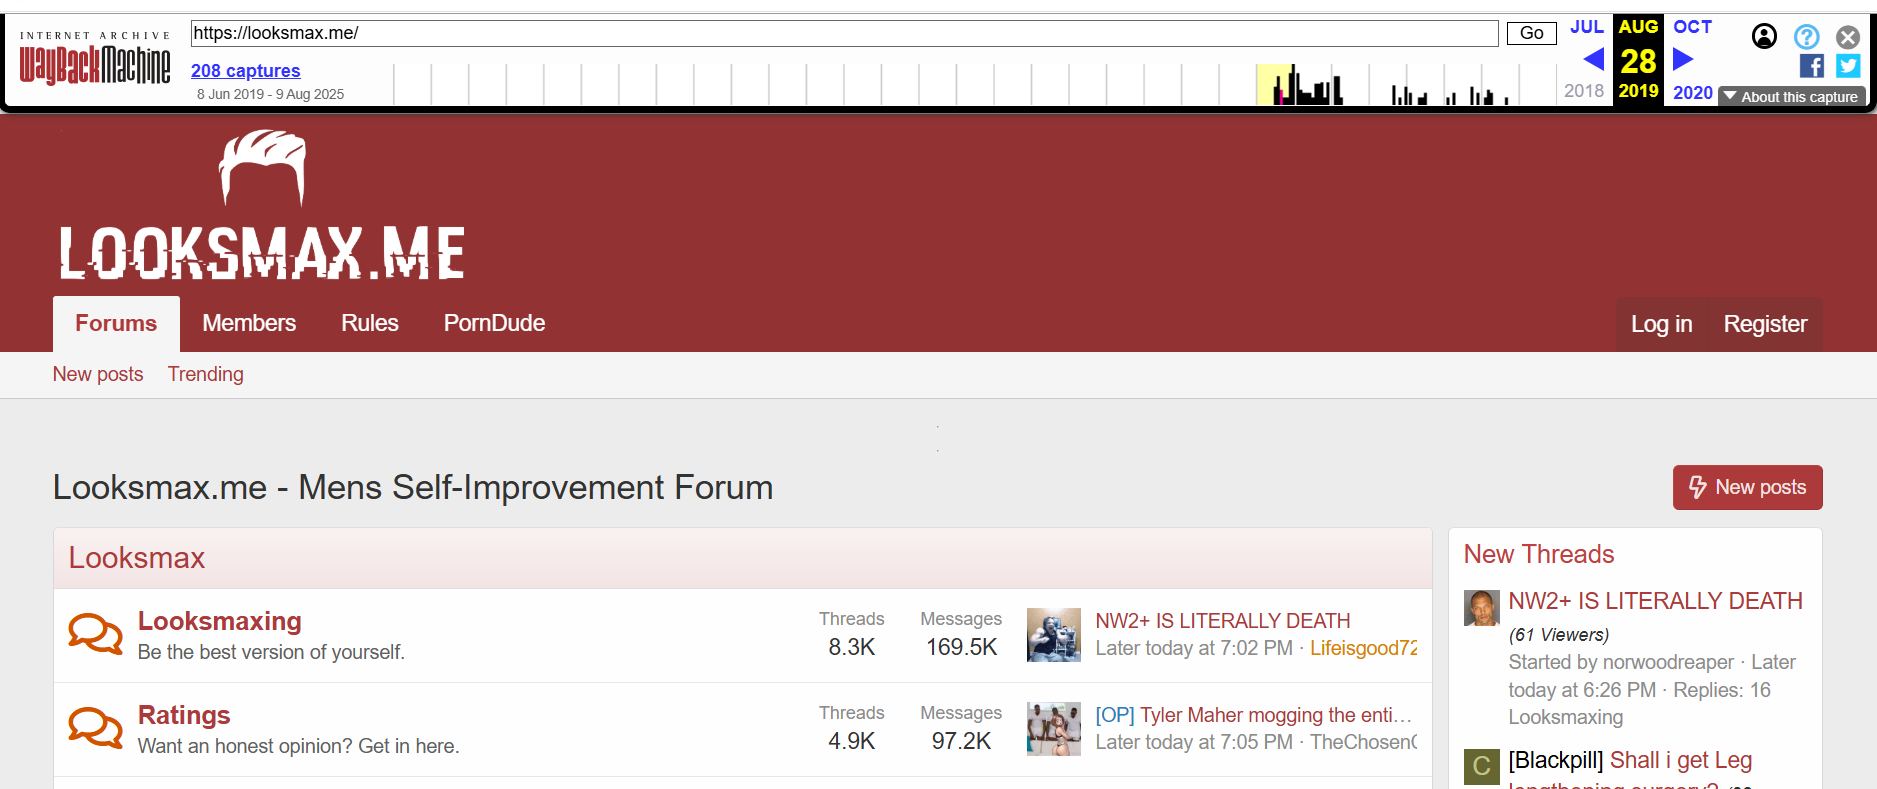Open the Rules tab
This screenshot has width=1877, height=789.
[370, 323]
